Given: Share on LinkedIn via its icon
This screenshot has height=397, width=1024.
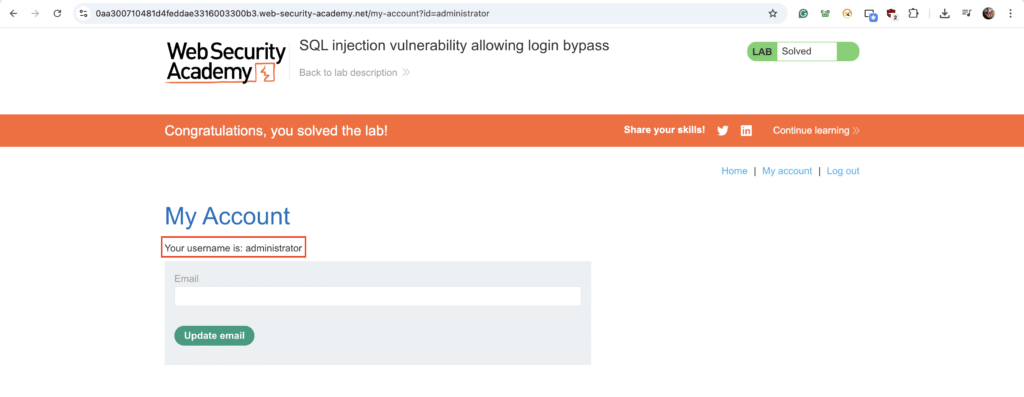Looking at the screenshot, I should click(746, 131).
